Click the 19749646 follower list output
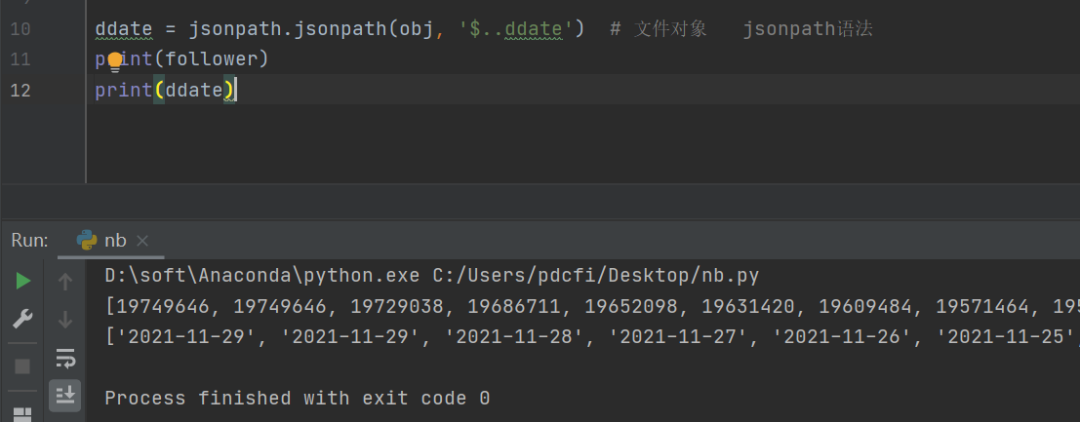 click(x=592, y=306)
